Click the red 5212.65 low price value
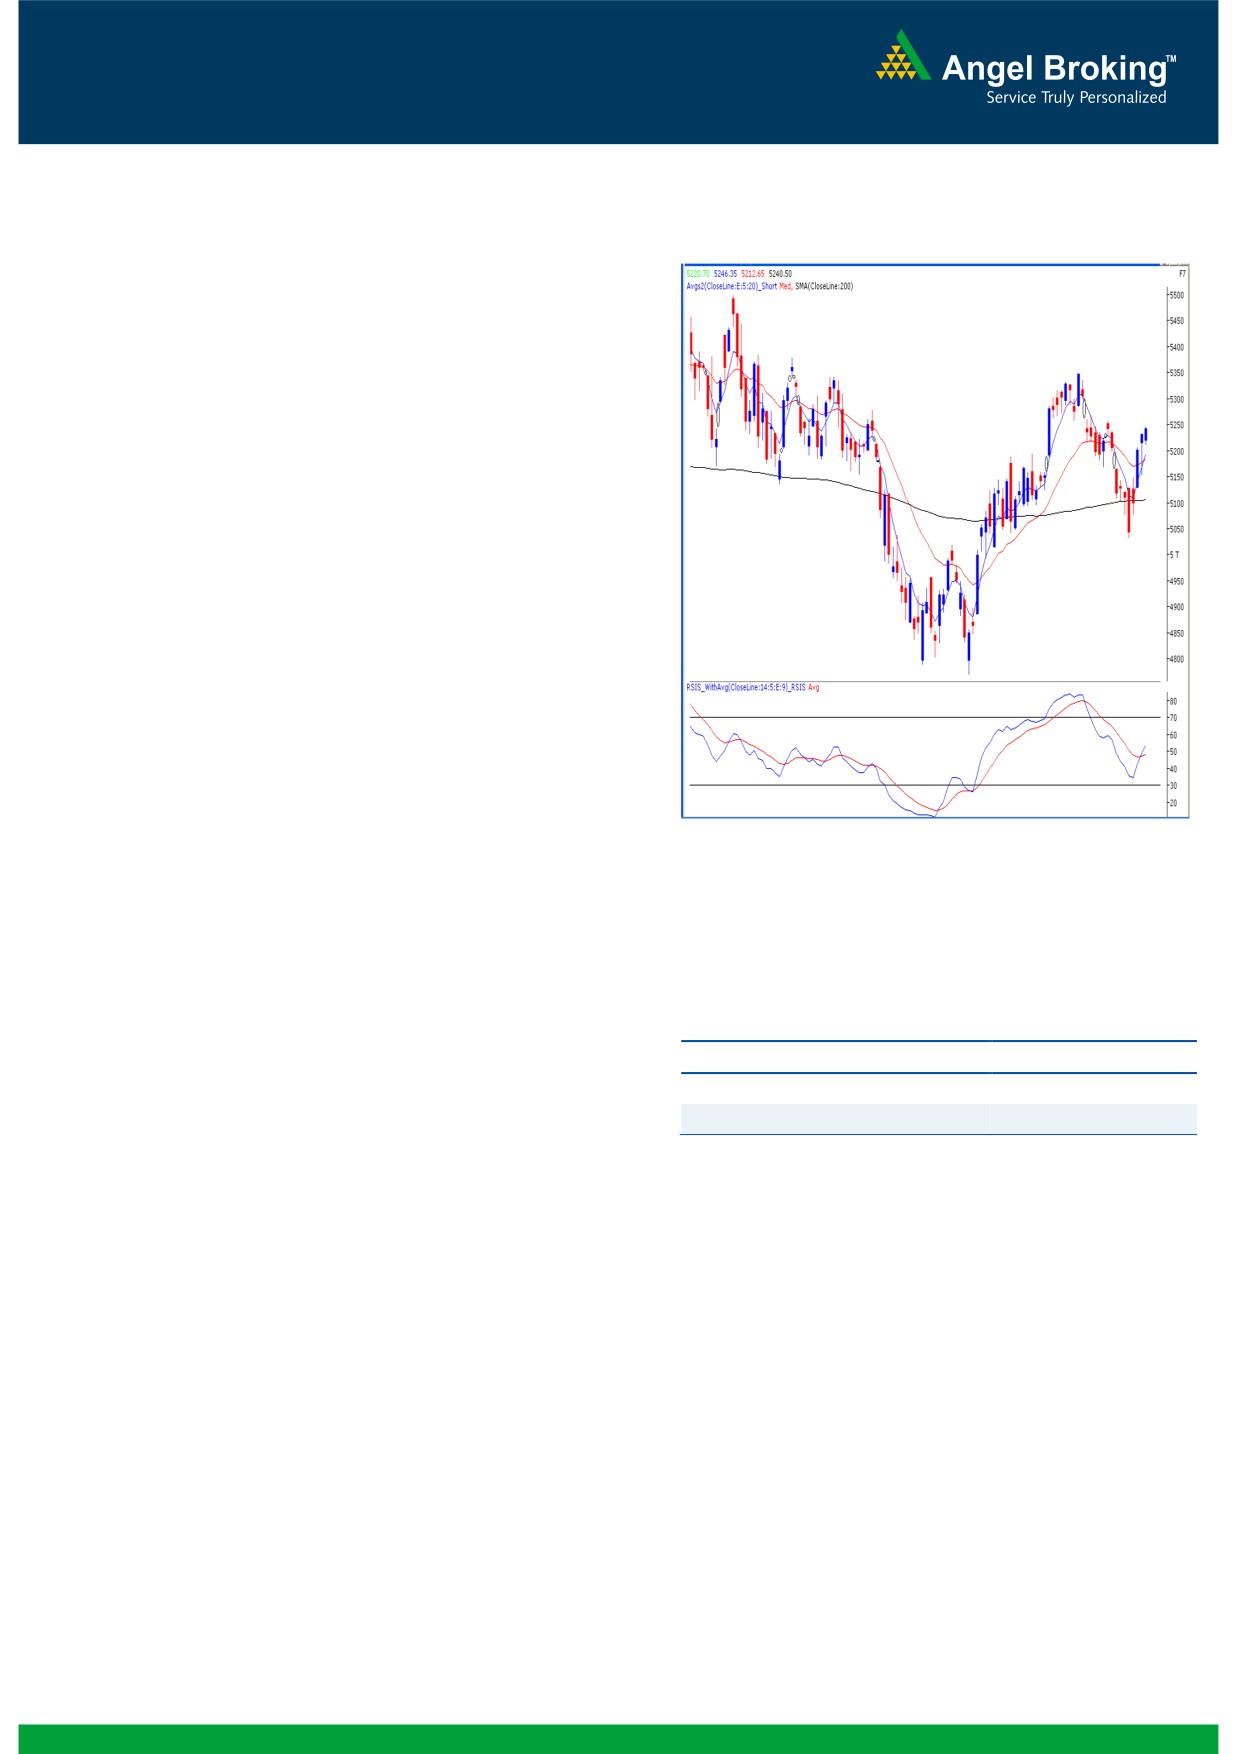1240x1754 pixels. tap(753, 274)
